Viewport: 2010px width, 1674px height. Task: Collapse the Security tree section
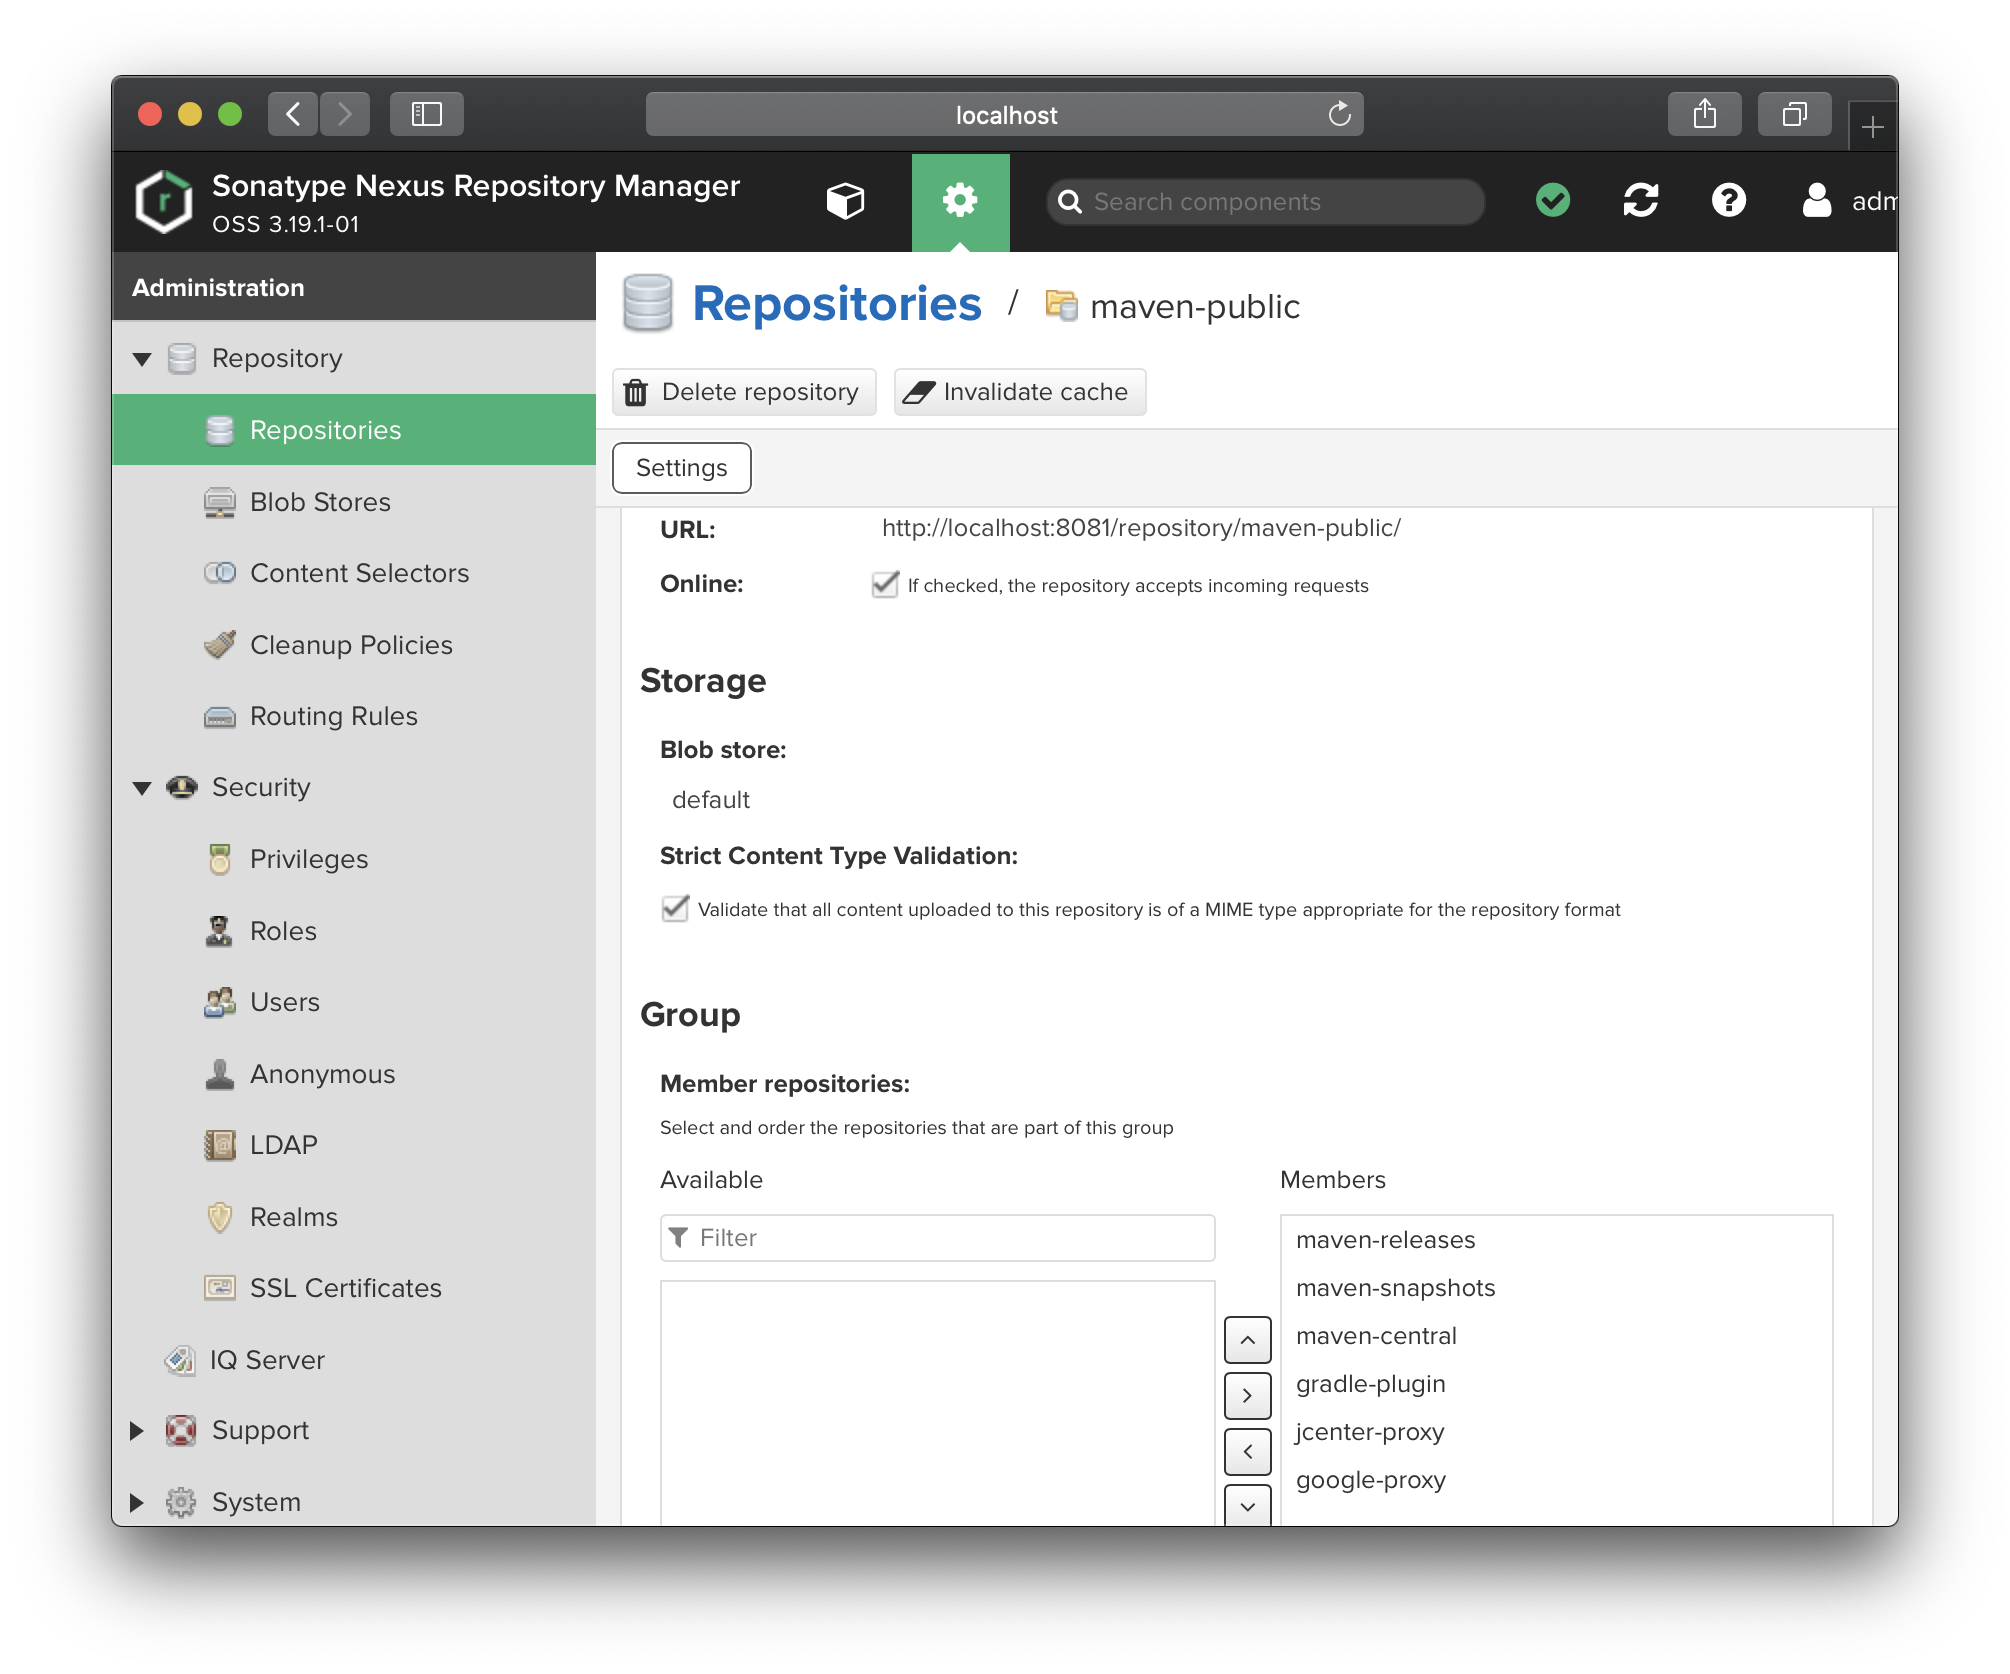click(142, 788)
